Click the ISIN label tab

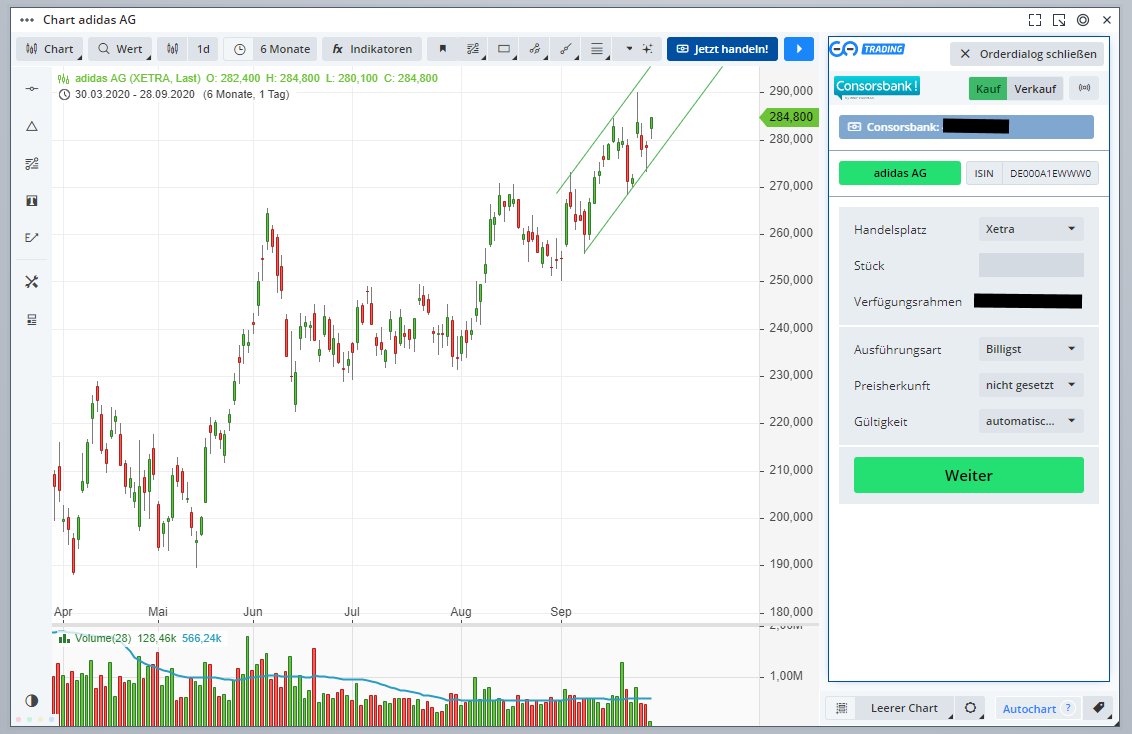coord(984,173)
